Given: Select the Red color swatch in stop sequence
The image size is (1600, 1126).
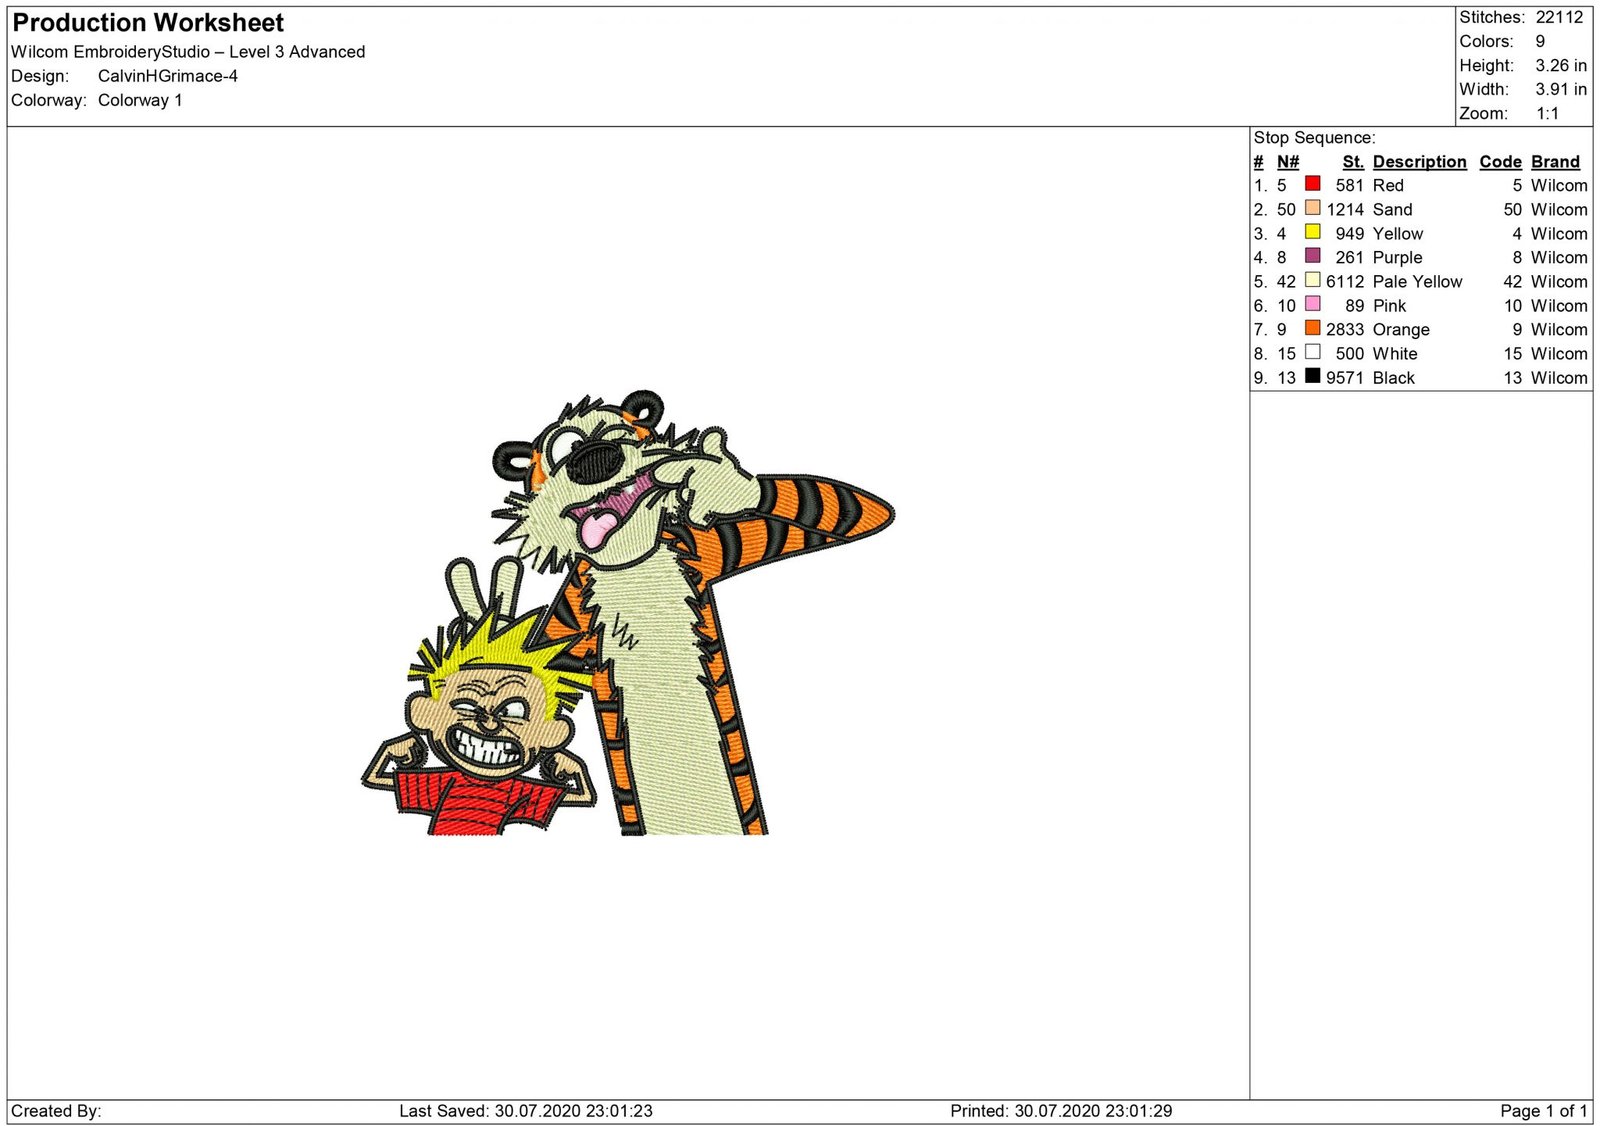Looking at the screenshot, I should pos(1312,185).
